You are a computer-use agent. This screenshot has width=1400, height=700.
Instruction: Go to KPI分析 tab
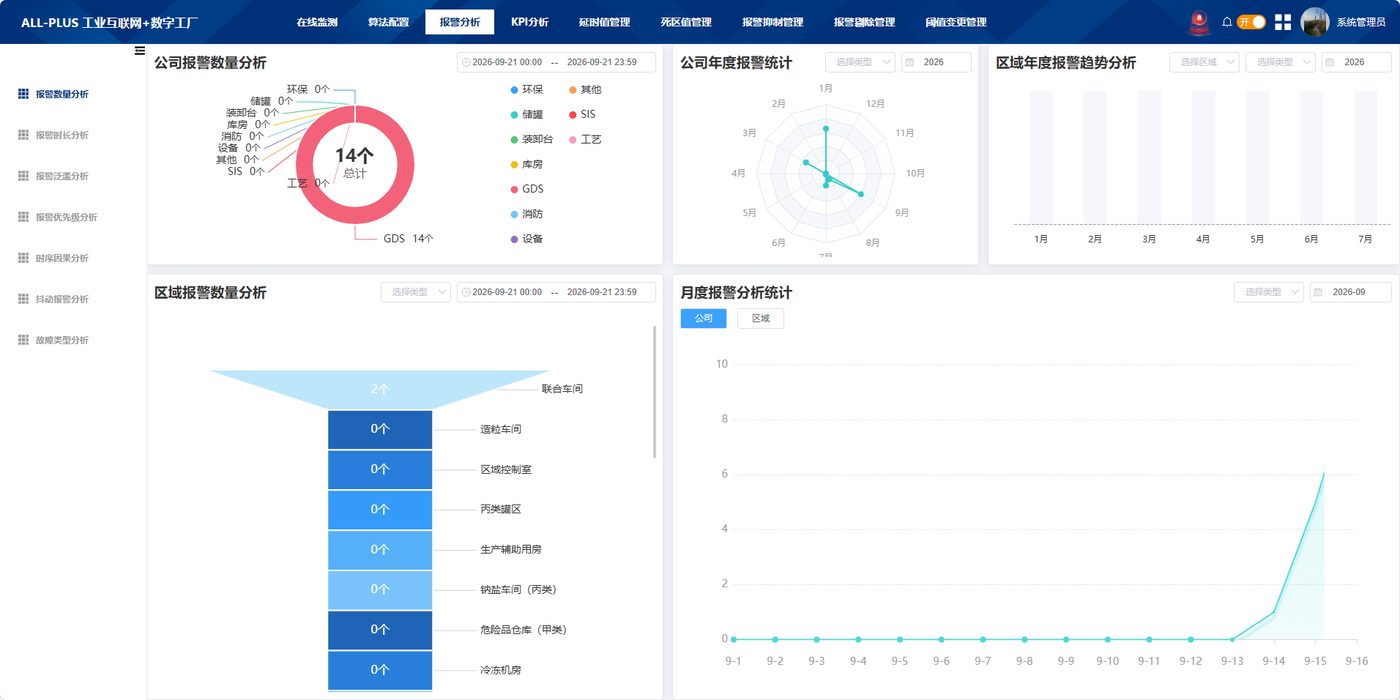530,22
